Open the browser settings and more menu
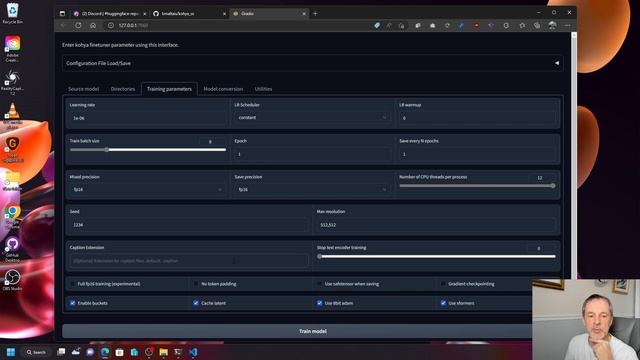Viewport: 640px width, 360px height. click(x=568, y=25)
